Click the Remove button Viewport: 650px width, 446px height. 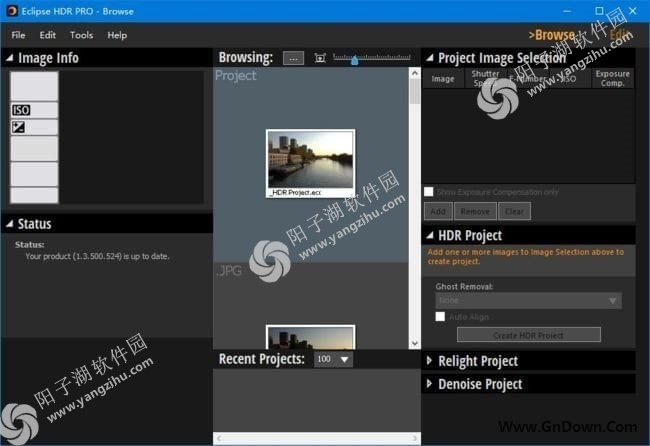tap(475, 211)
